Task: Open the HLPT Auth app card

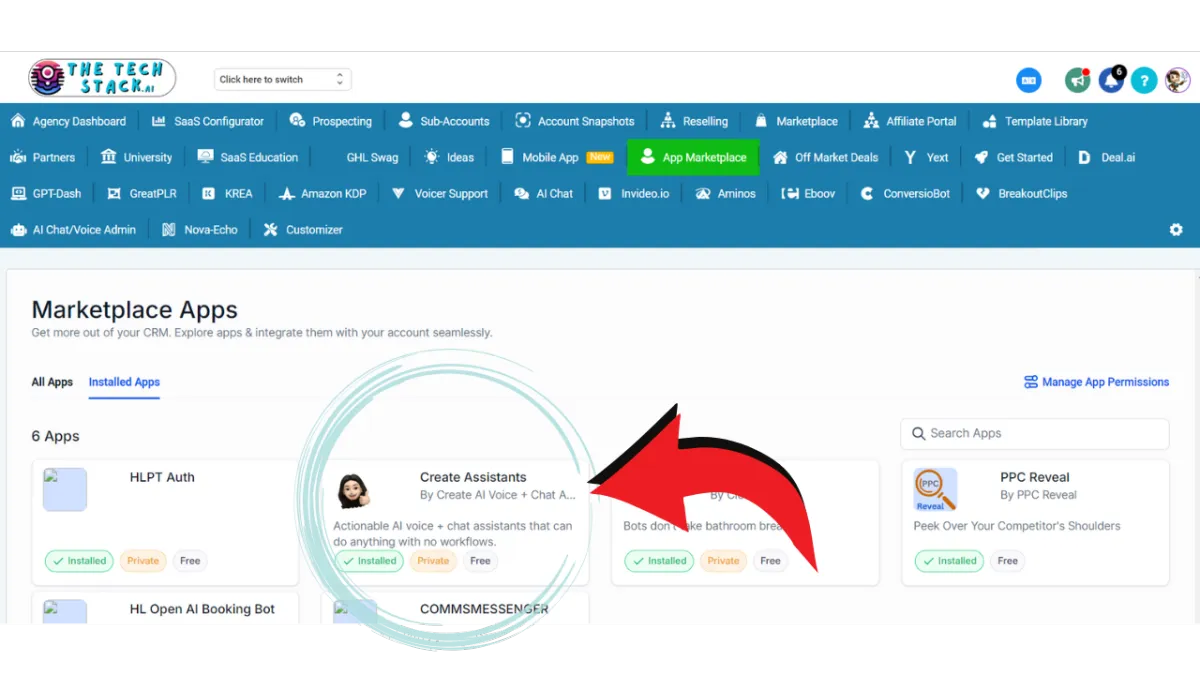Action: [x=165, y=522]
